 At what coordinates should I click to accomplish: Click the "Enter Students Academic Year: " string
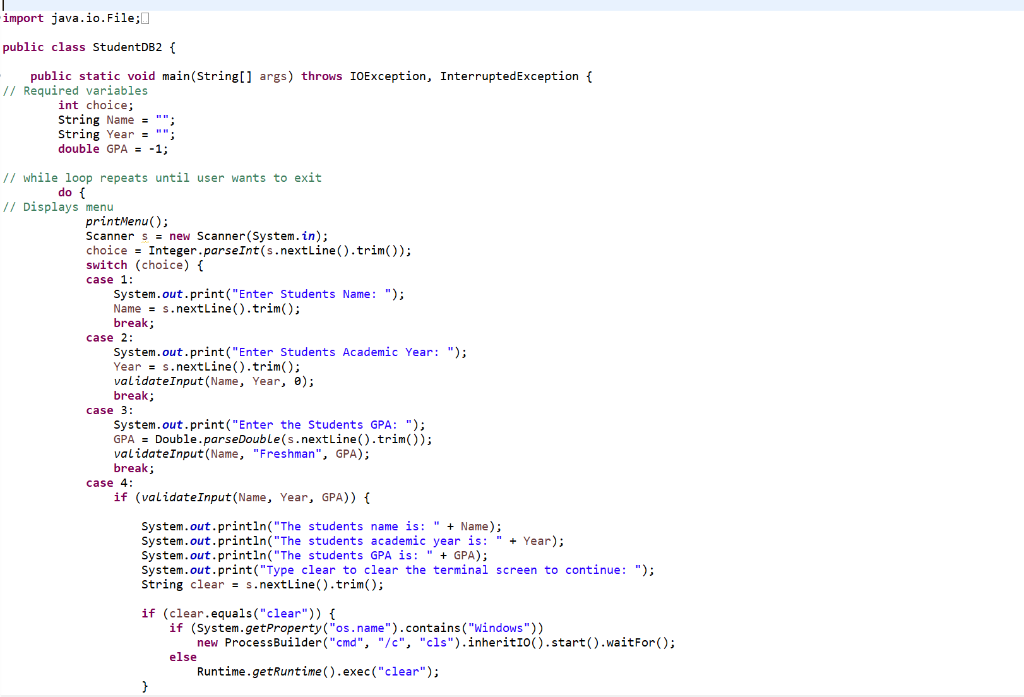point(345,352)
